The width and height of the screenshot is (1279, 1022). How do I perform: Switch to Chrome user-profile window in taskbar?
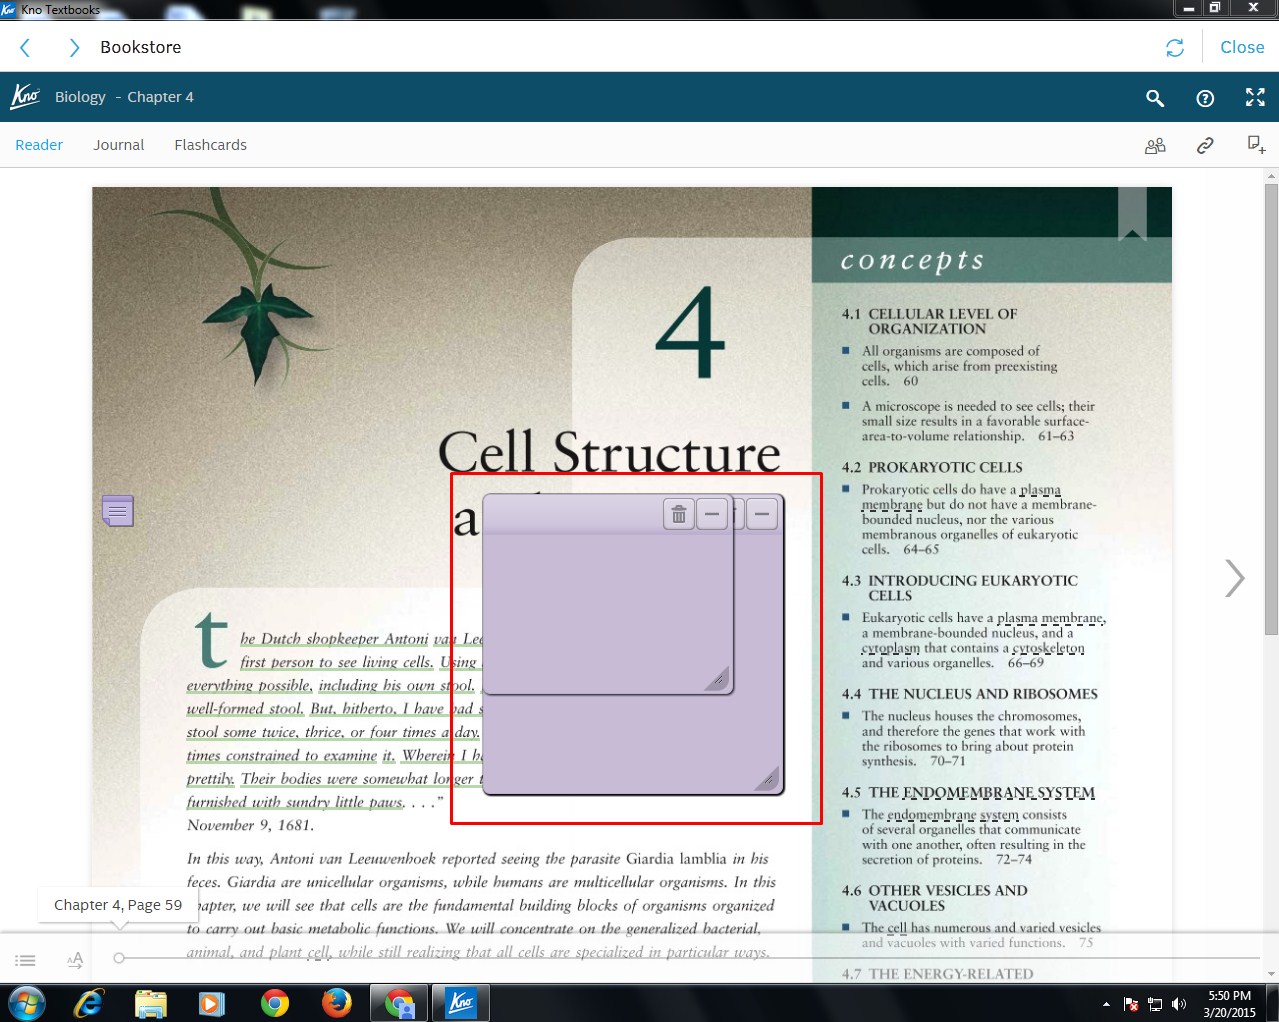point(399,1003)
